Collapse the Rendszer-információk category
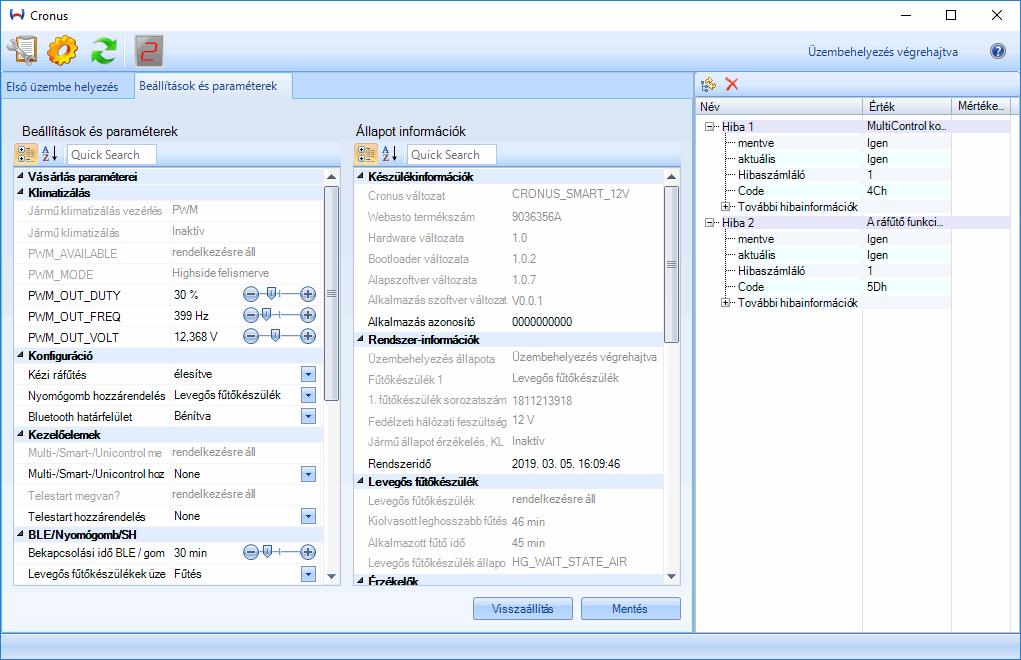The image size is (1021, 660). pyautogui.click(x=360, y=339)
